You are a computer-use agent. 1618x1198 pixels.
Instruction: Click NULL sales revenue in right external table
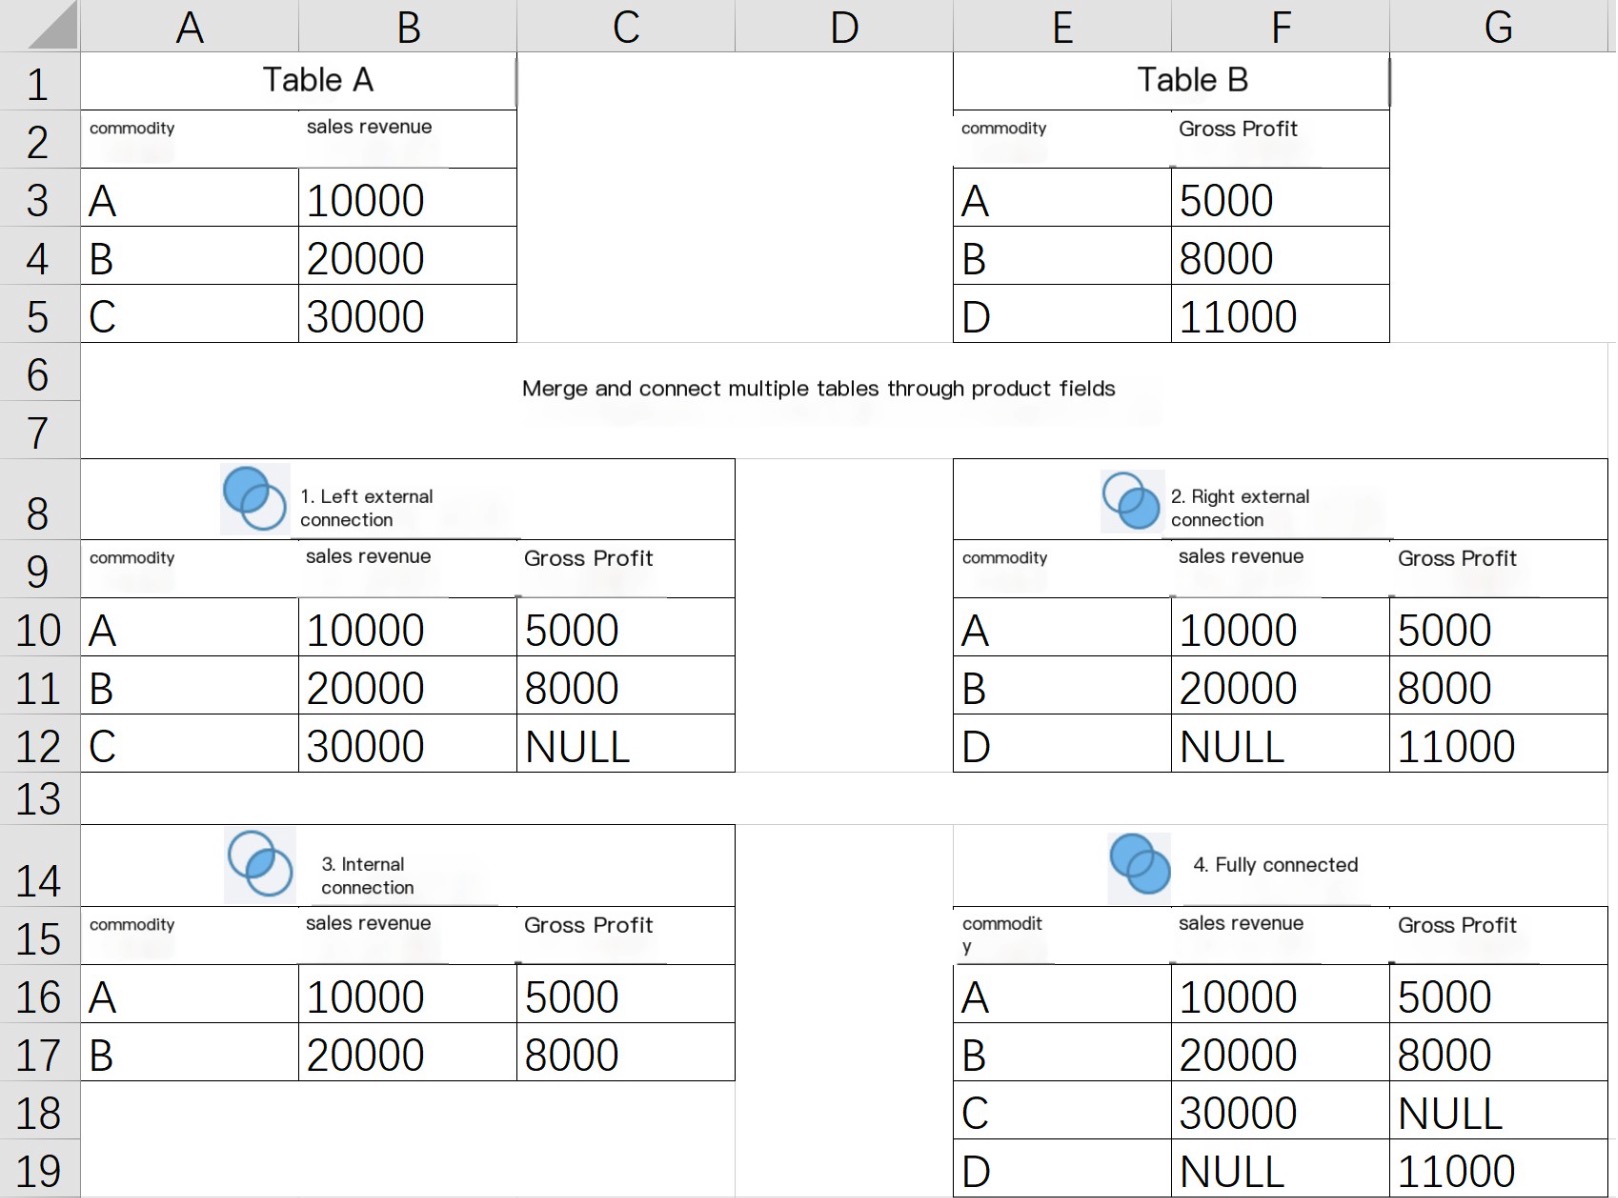[1279, 746]
